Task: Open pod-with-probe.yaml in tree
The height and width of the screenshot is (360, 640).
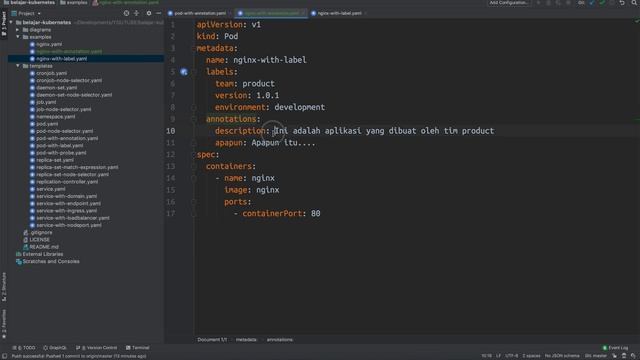Action: pos(61,153)
